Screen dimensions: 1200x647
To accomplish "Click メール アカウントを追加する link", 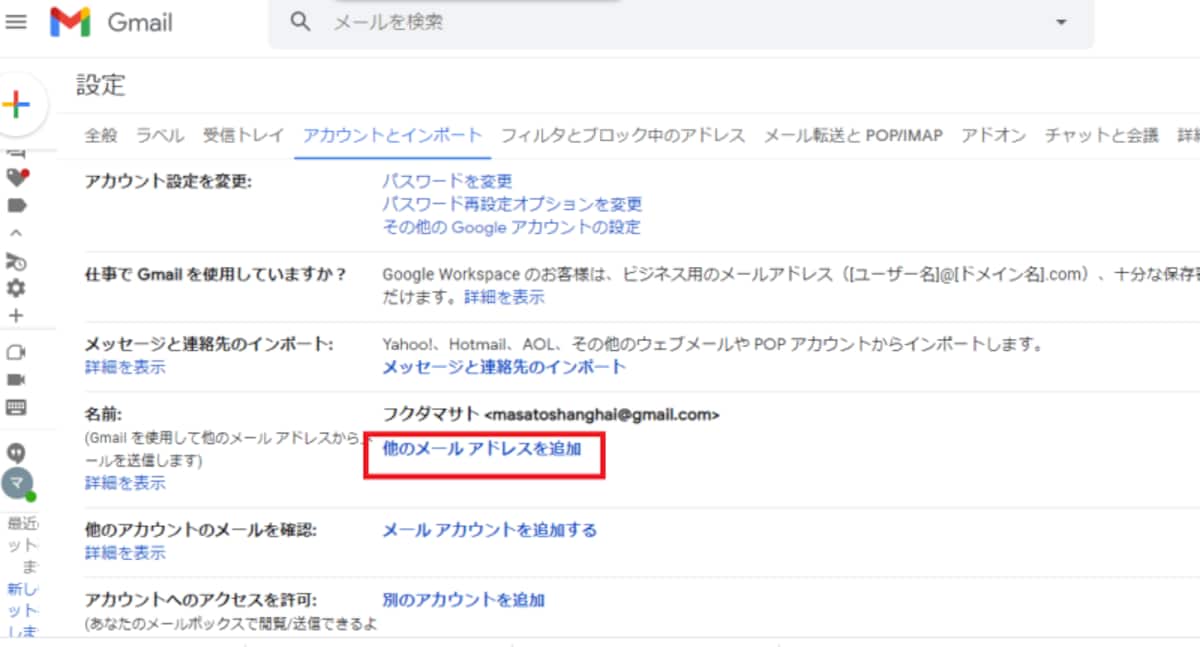I will click(490, 530).
